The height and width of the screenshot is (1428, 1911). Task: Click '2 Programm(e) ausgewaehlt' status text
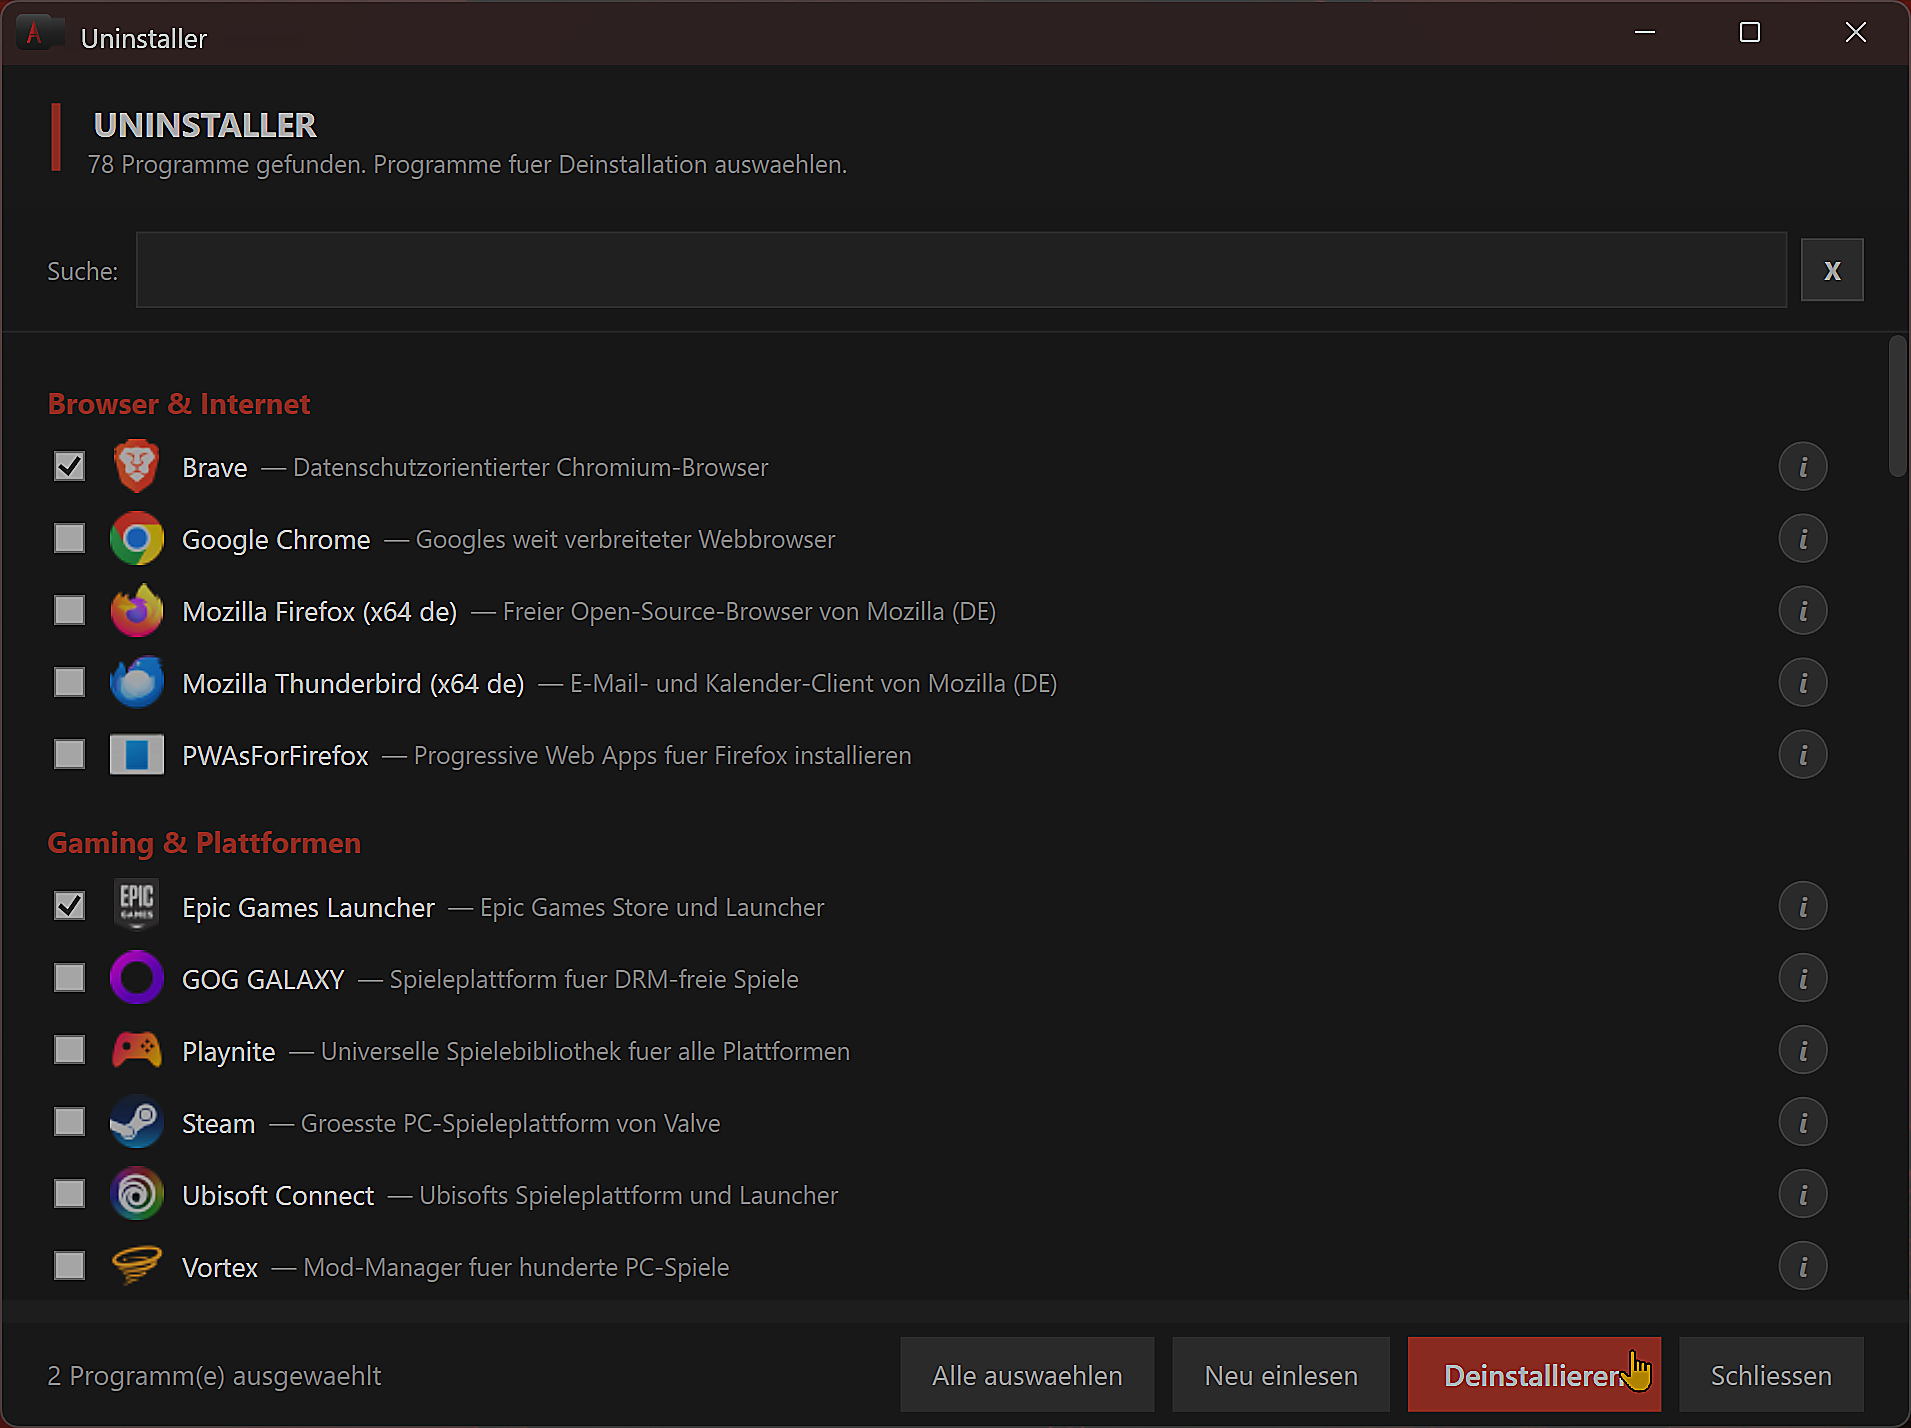tap(214, 1376)
